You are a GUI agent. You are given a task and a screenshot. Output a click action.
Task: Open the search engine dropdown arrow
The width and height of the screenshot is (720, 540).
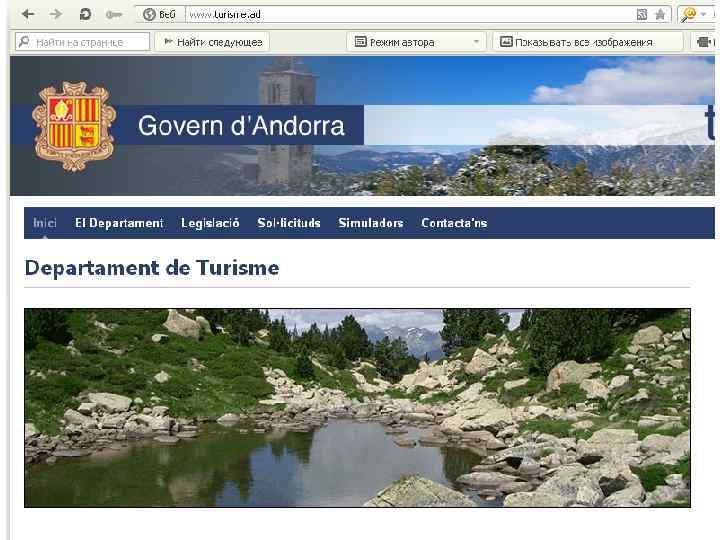(703, 15)
